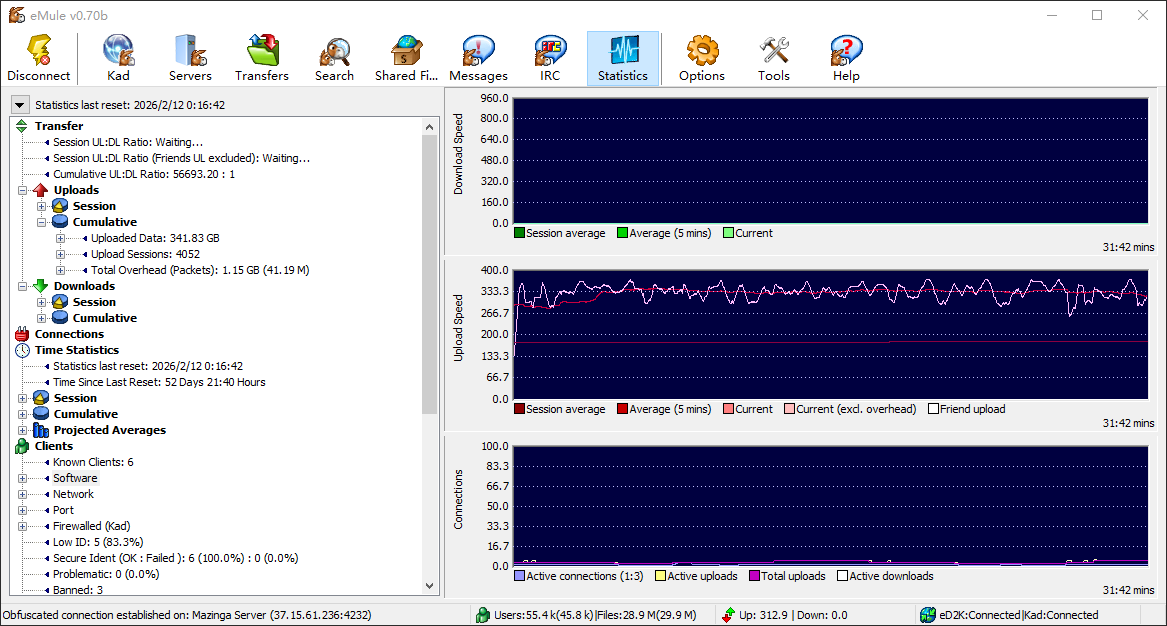Open the Kad network window
Viewport: 1167px width, 626px height.
[x=118, y=58]
